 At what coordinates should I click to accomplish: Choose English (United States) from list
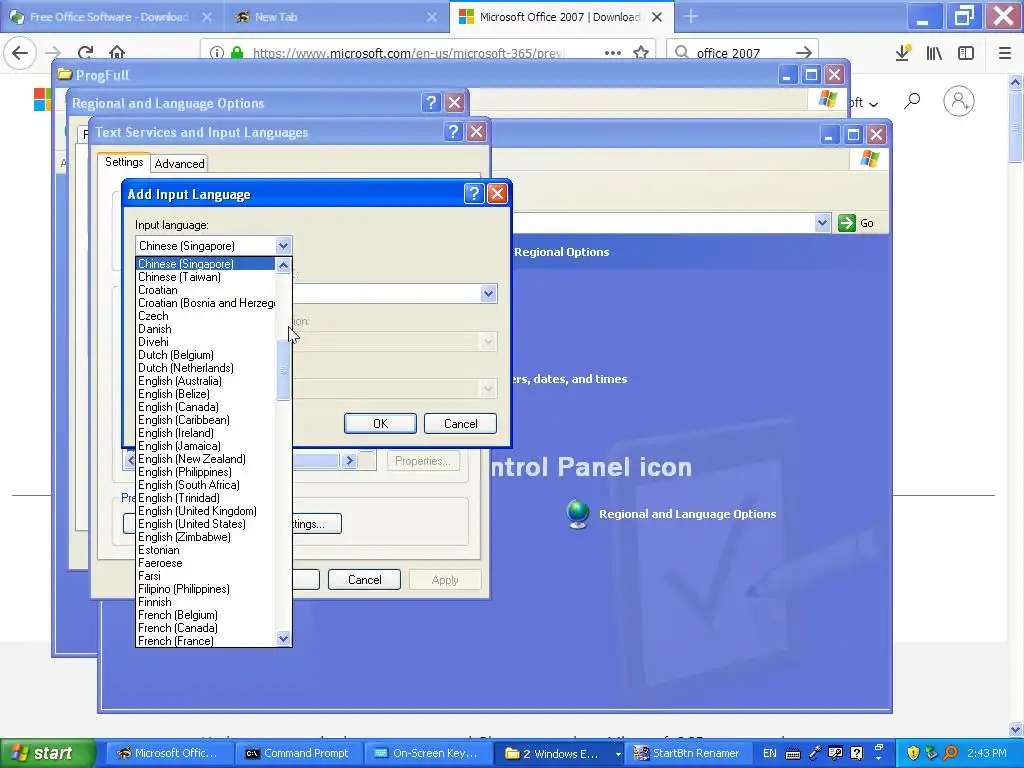coord(206,524)
